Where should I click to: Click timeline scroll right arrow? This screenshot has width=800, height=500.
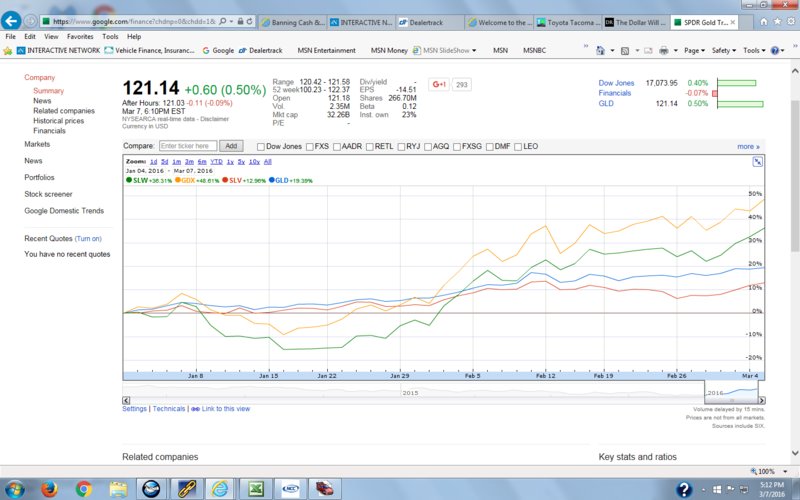point(762,401)
